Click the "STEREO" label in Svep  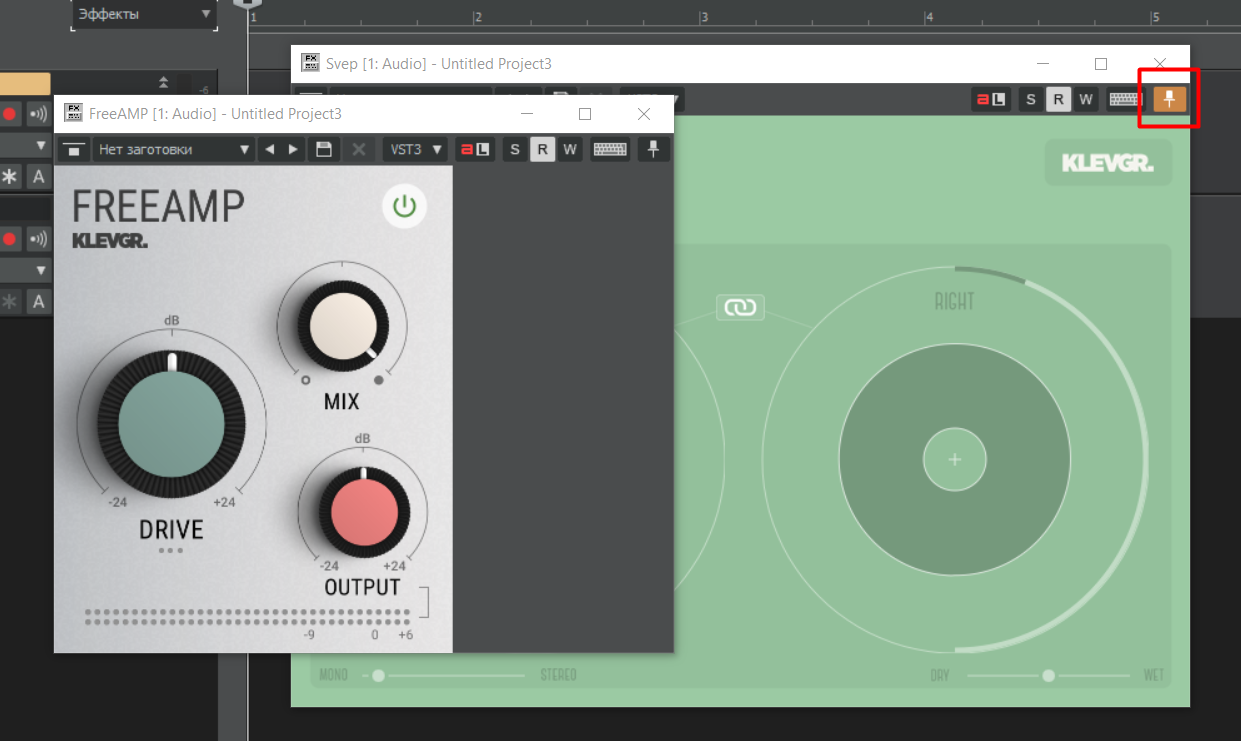tap(558, 676)
